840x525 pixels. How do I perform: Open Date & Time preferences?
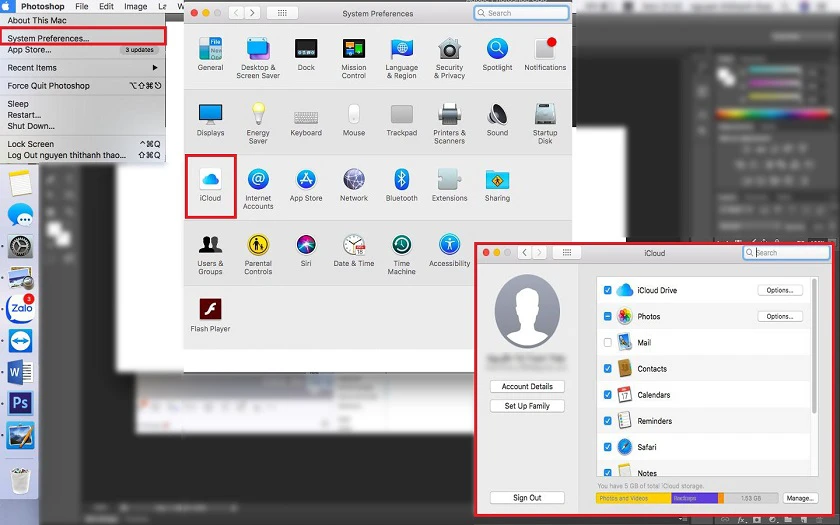(354, 251)
